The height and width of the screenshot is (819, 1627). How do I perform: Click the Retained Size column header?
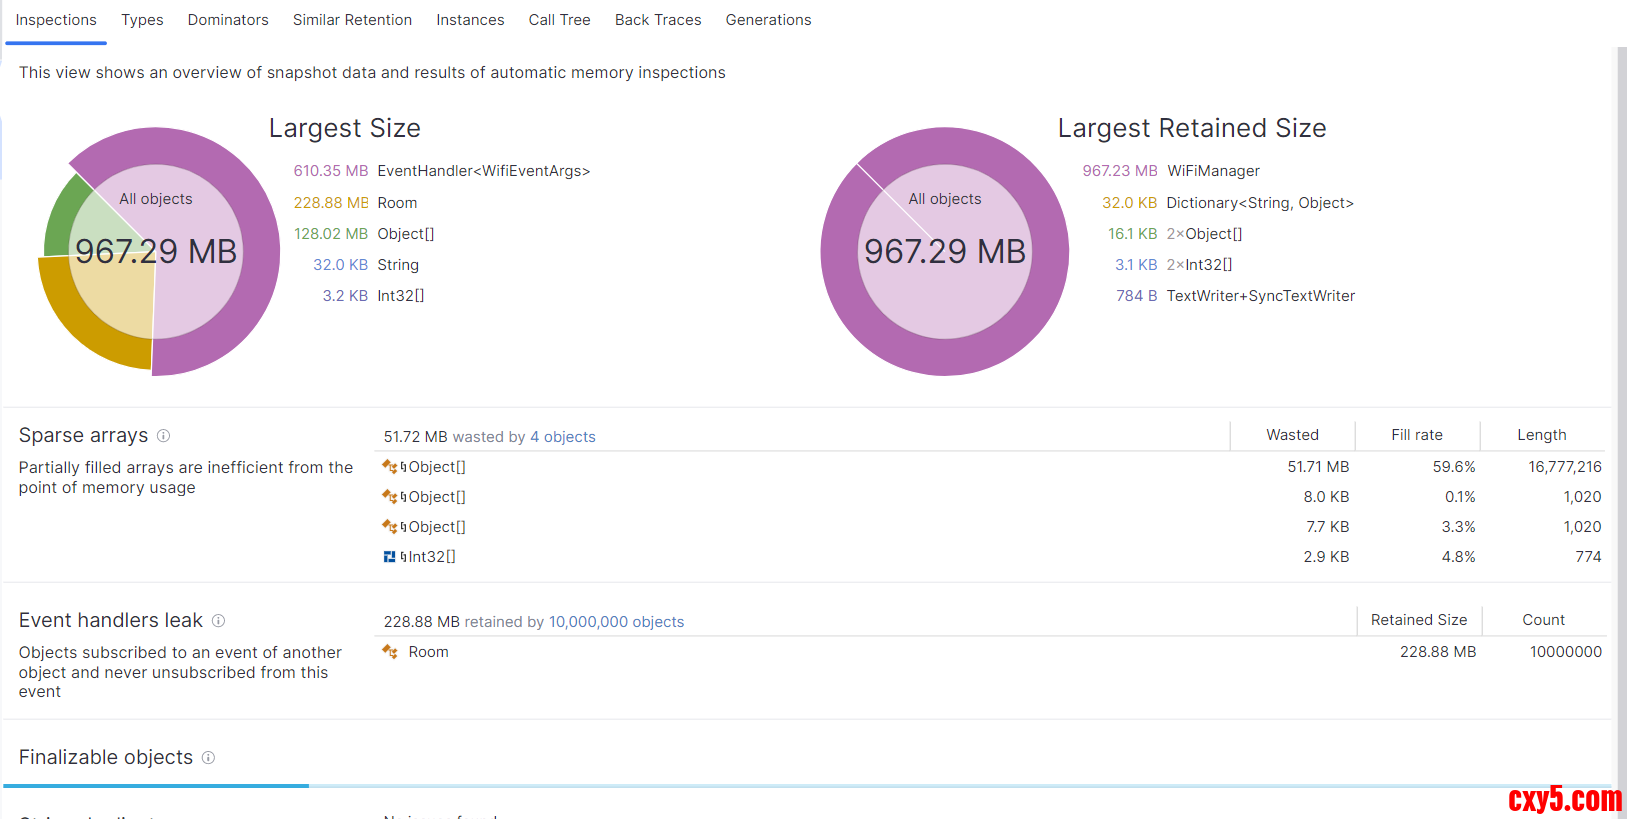(1418, 620)
